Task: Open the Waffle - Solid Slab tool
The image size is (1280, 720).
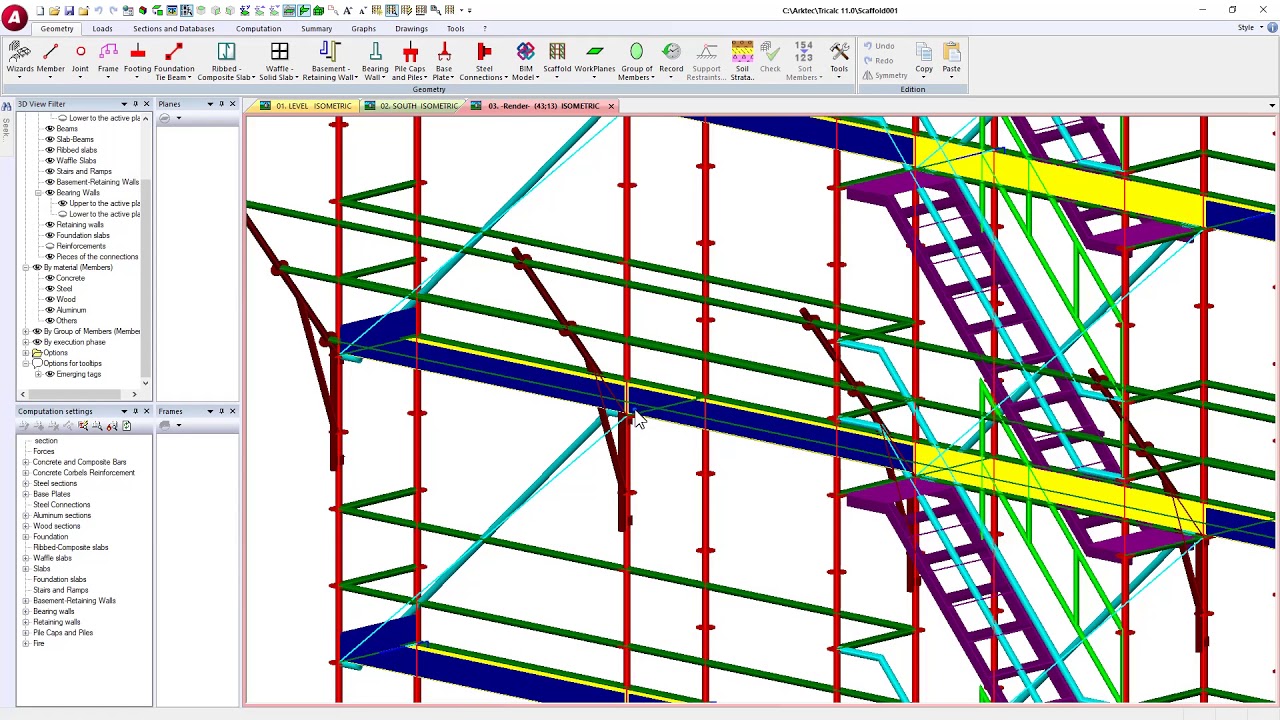Action: 279,61
